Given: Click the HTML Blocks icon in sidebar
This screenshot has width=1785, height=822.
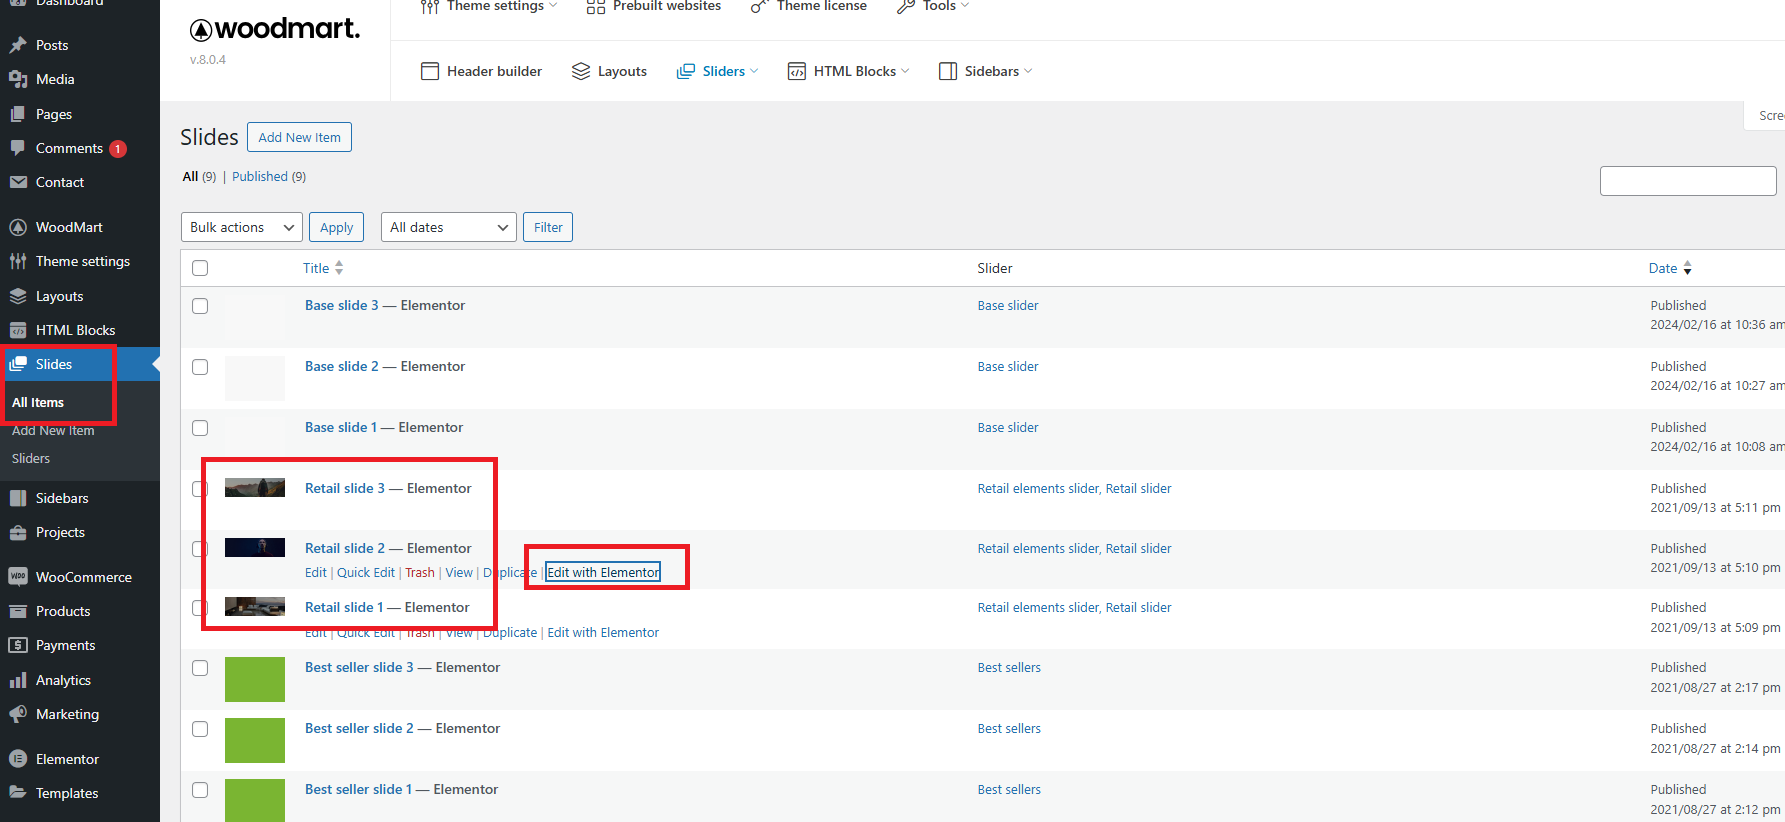Looking at the screenshot, I should tap(18, 330).
